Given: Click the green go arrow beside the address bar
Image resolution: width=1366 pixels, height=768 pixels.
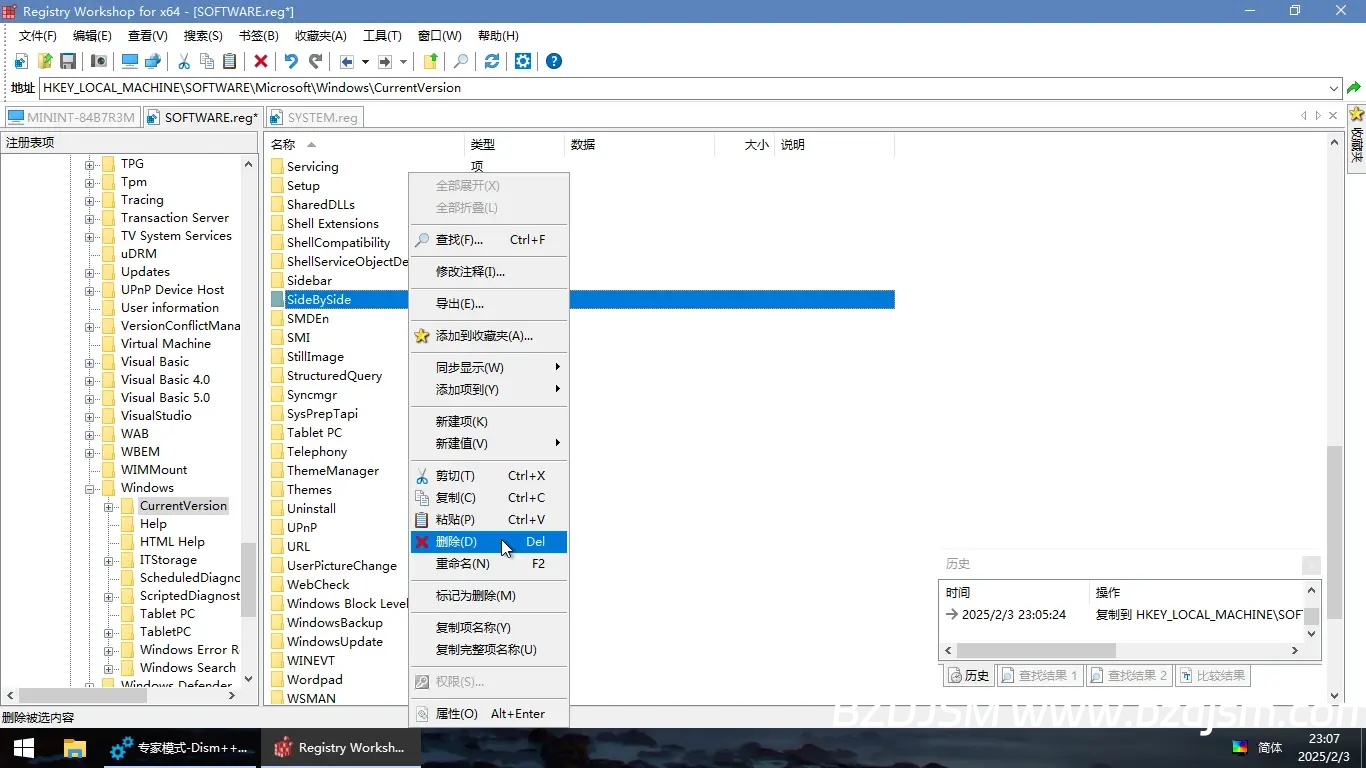Looking at the screenshot, I should coord(1354,88).
